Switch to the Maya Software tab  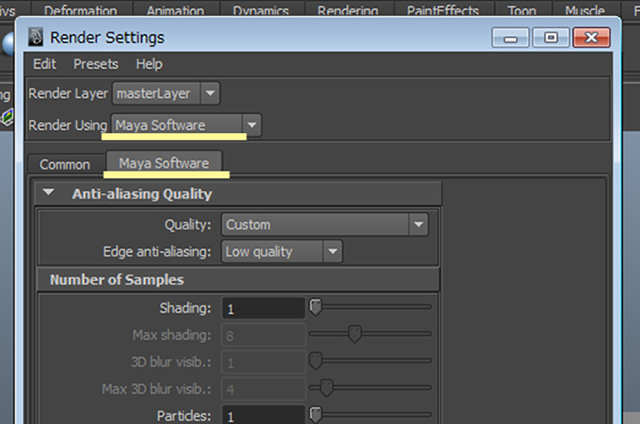click(x=164, y=163)
